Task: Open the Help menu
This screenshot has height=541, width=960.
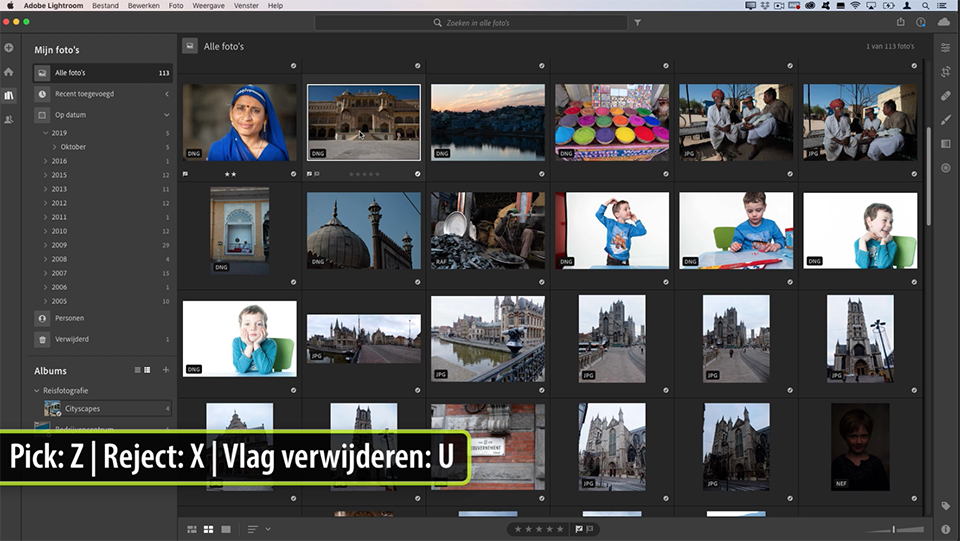Action: point(276,6)
